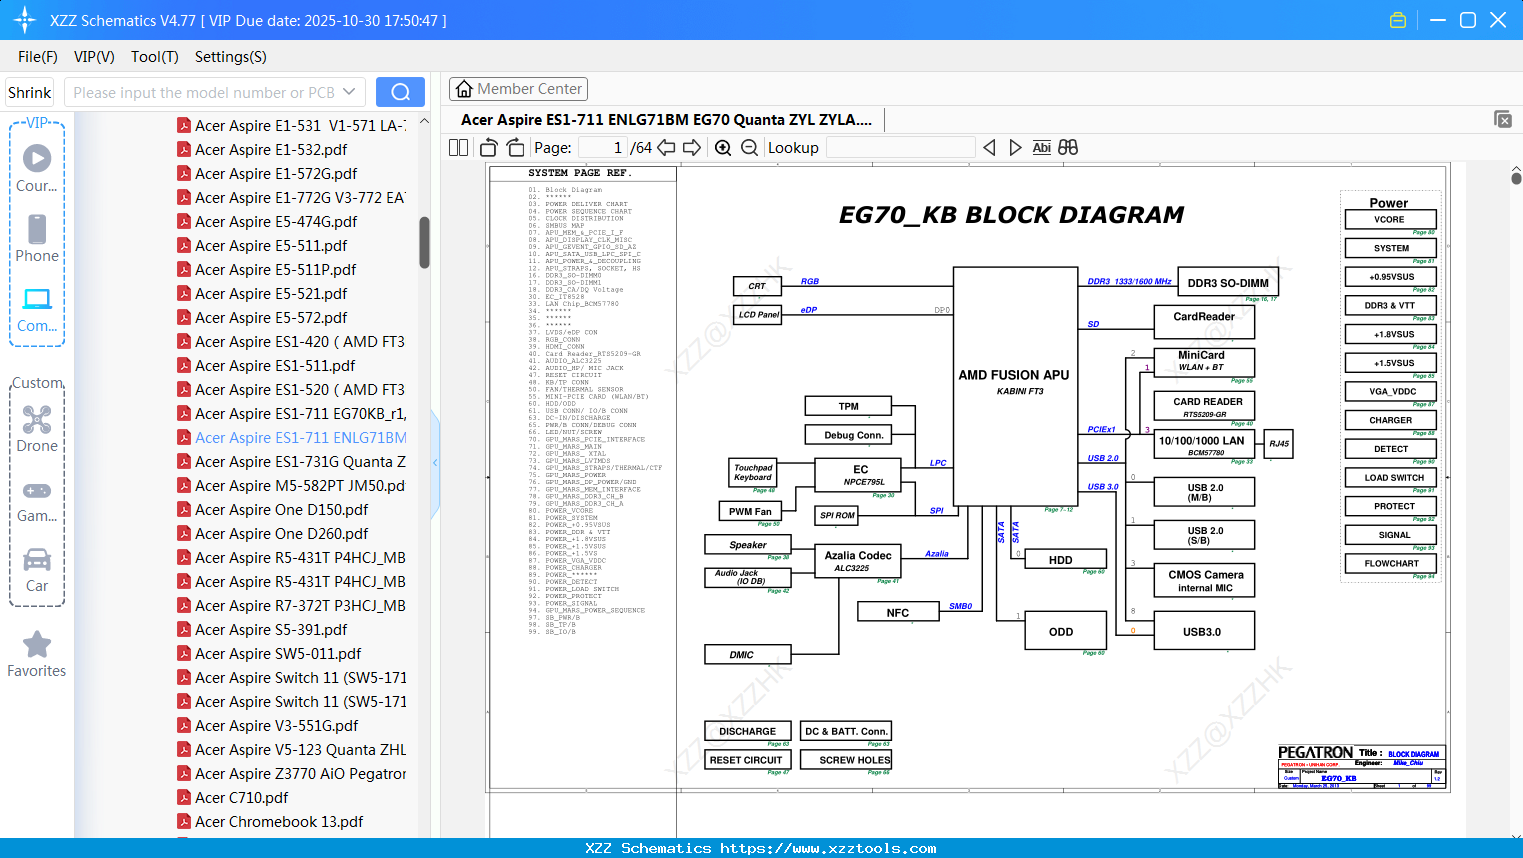Select the Phone category icon
Screen dimensions: 1523x858
(37, 238)
